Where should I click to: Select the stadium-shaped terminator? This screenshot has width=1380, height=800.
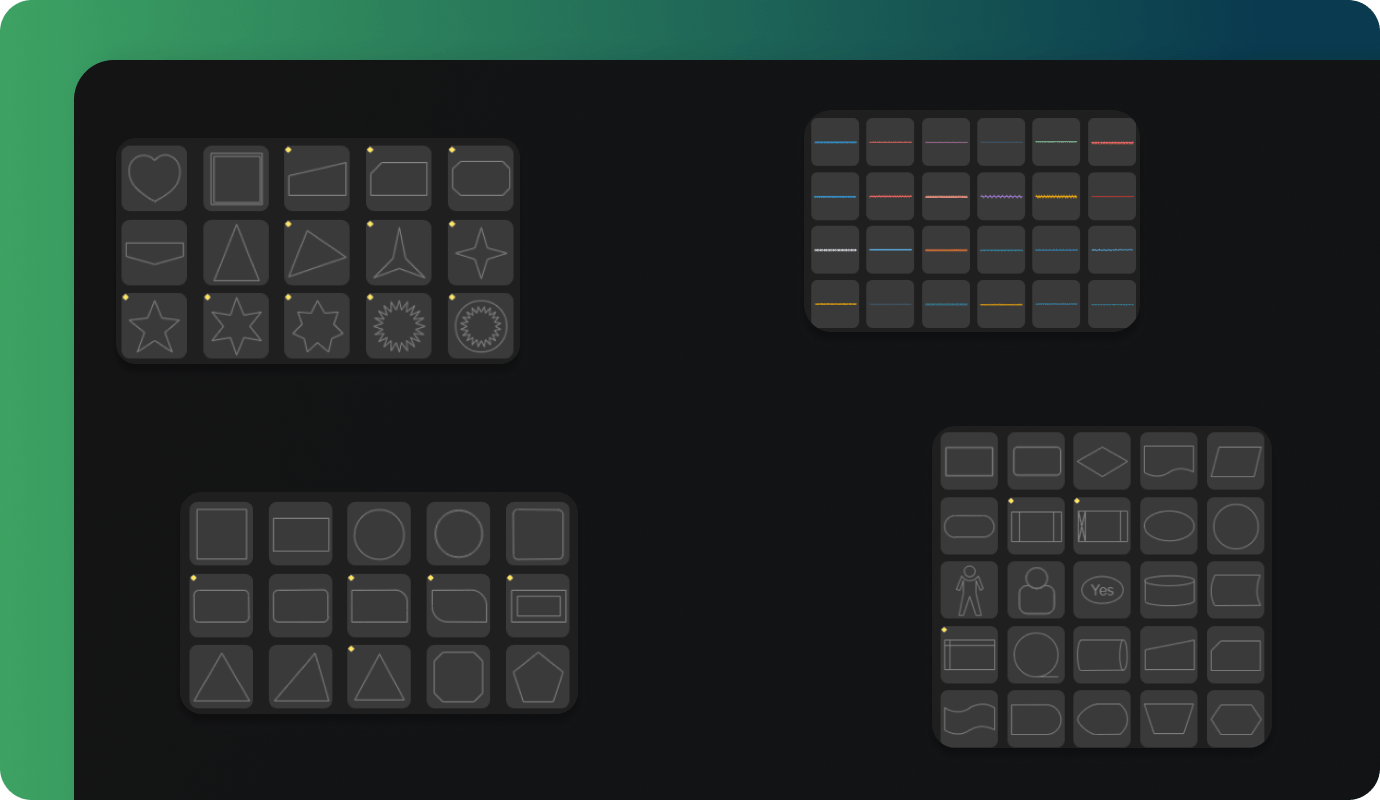point(969,526)
